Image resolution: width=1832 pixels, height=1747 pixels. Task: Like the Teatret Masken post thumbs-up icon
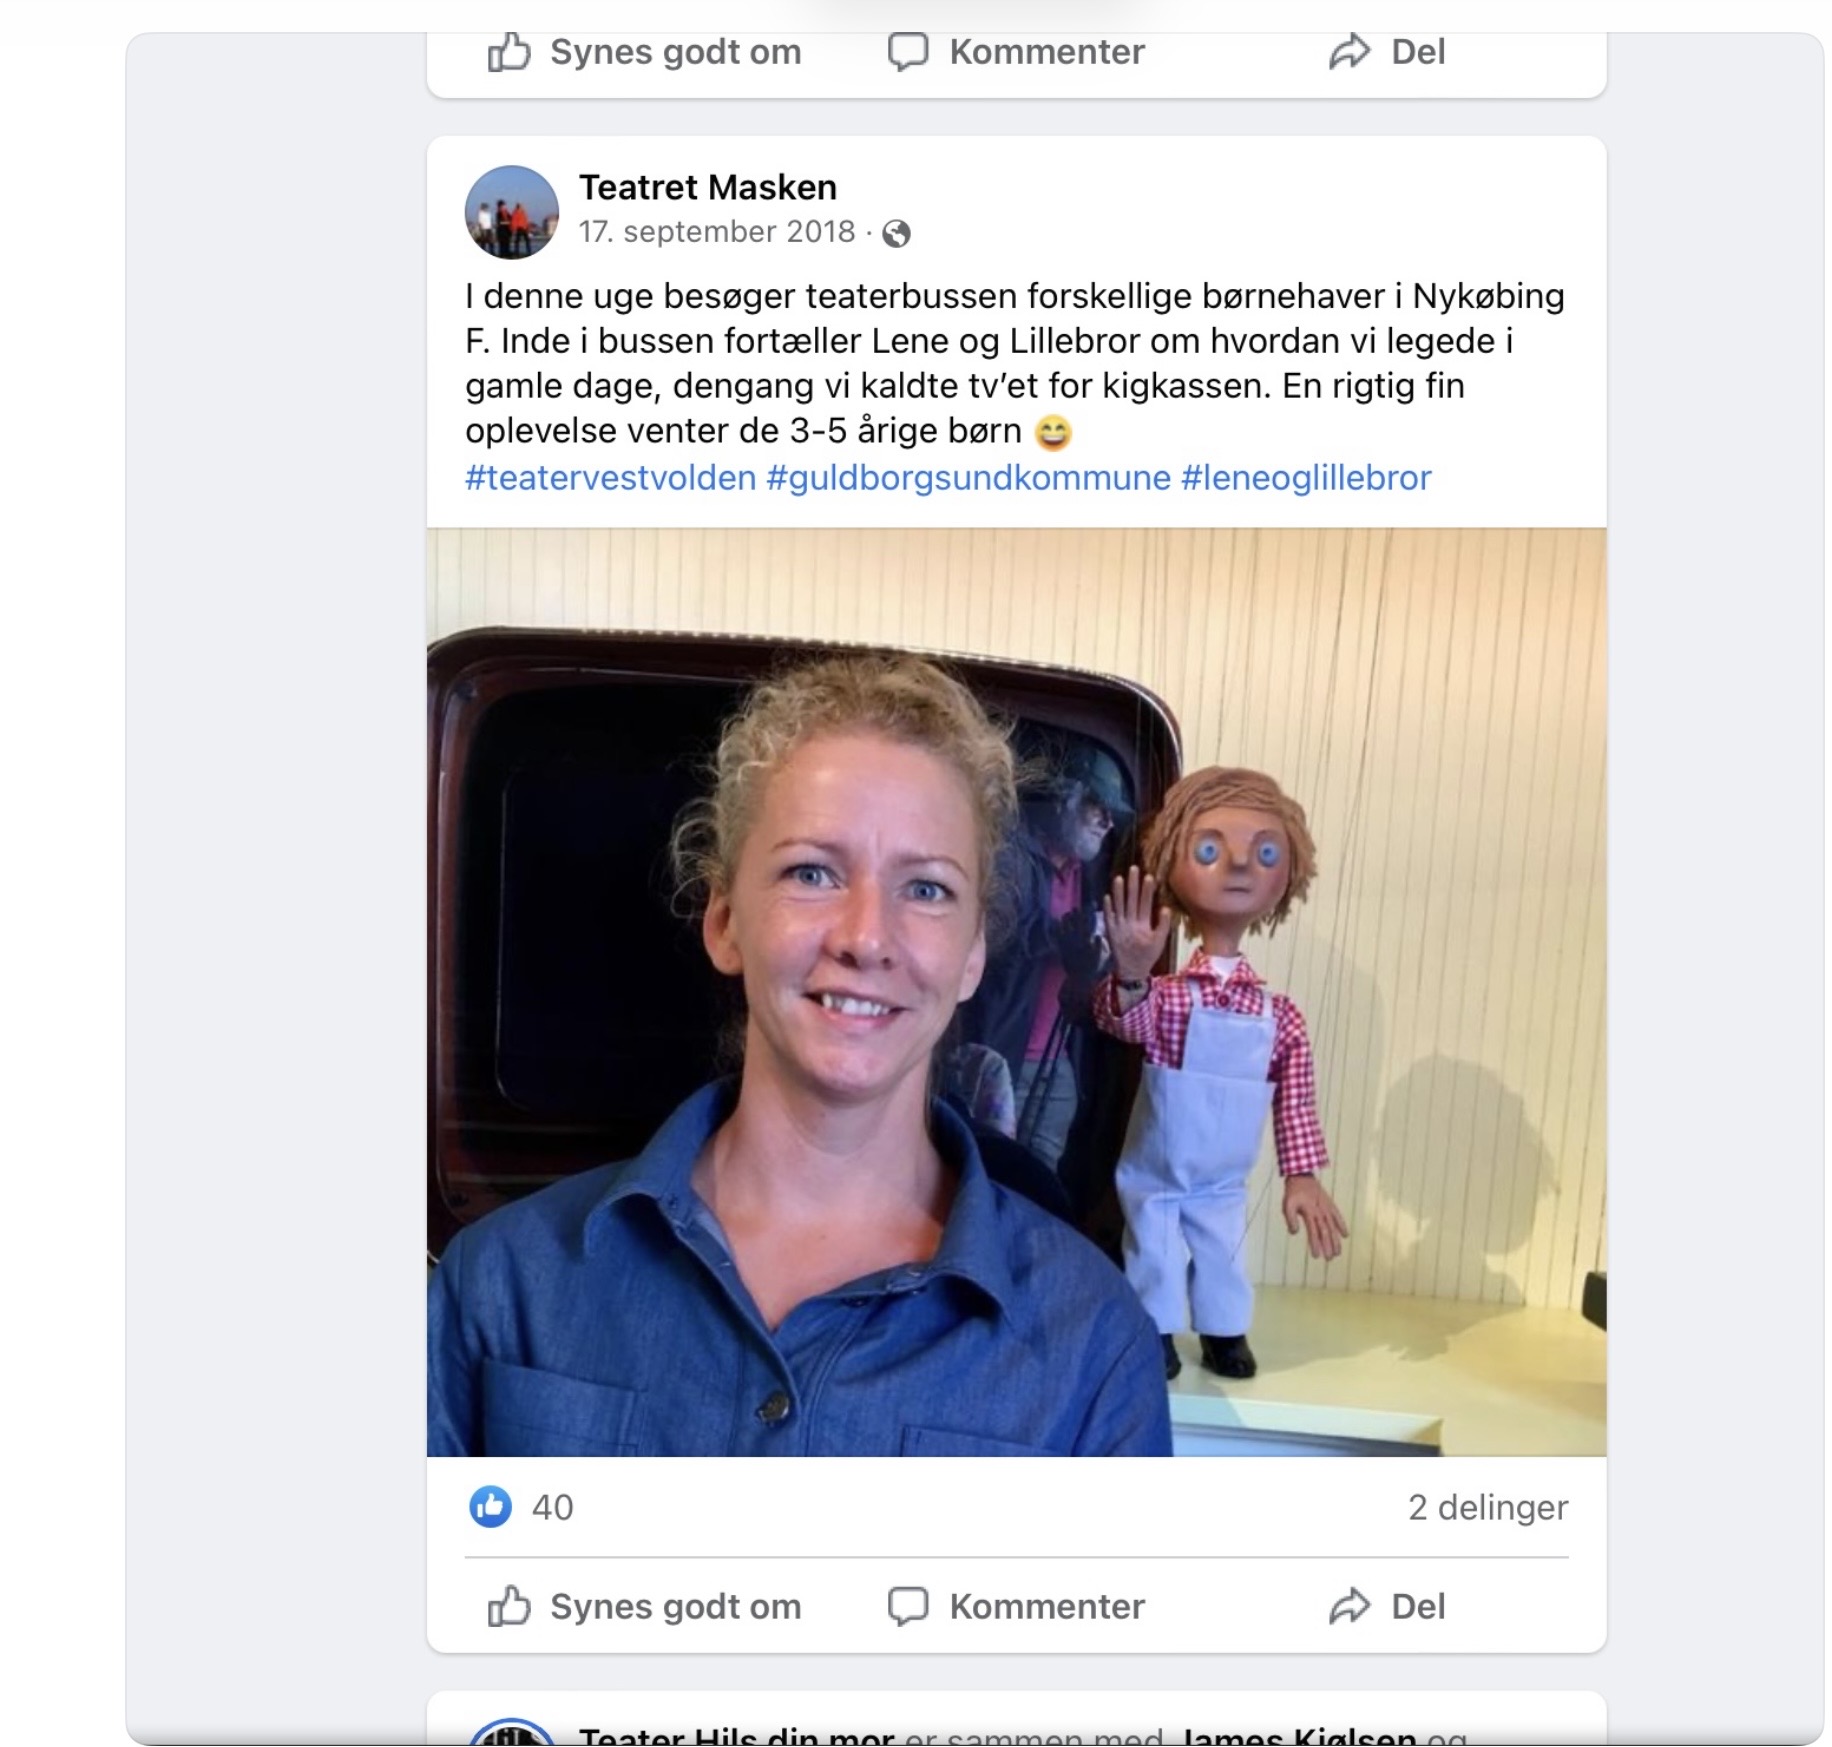point(508,1606)
